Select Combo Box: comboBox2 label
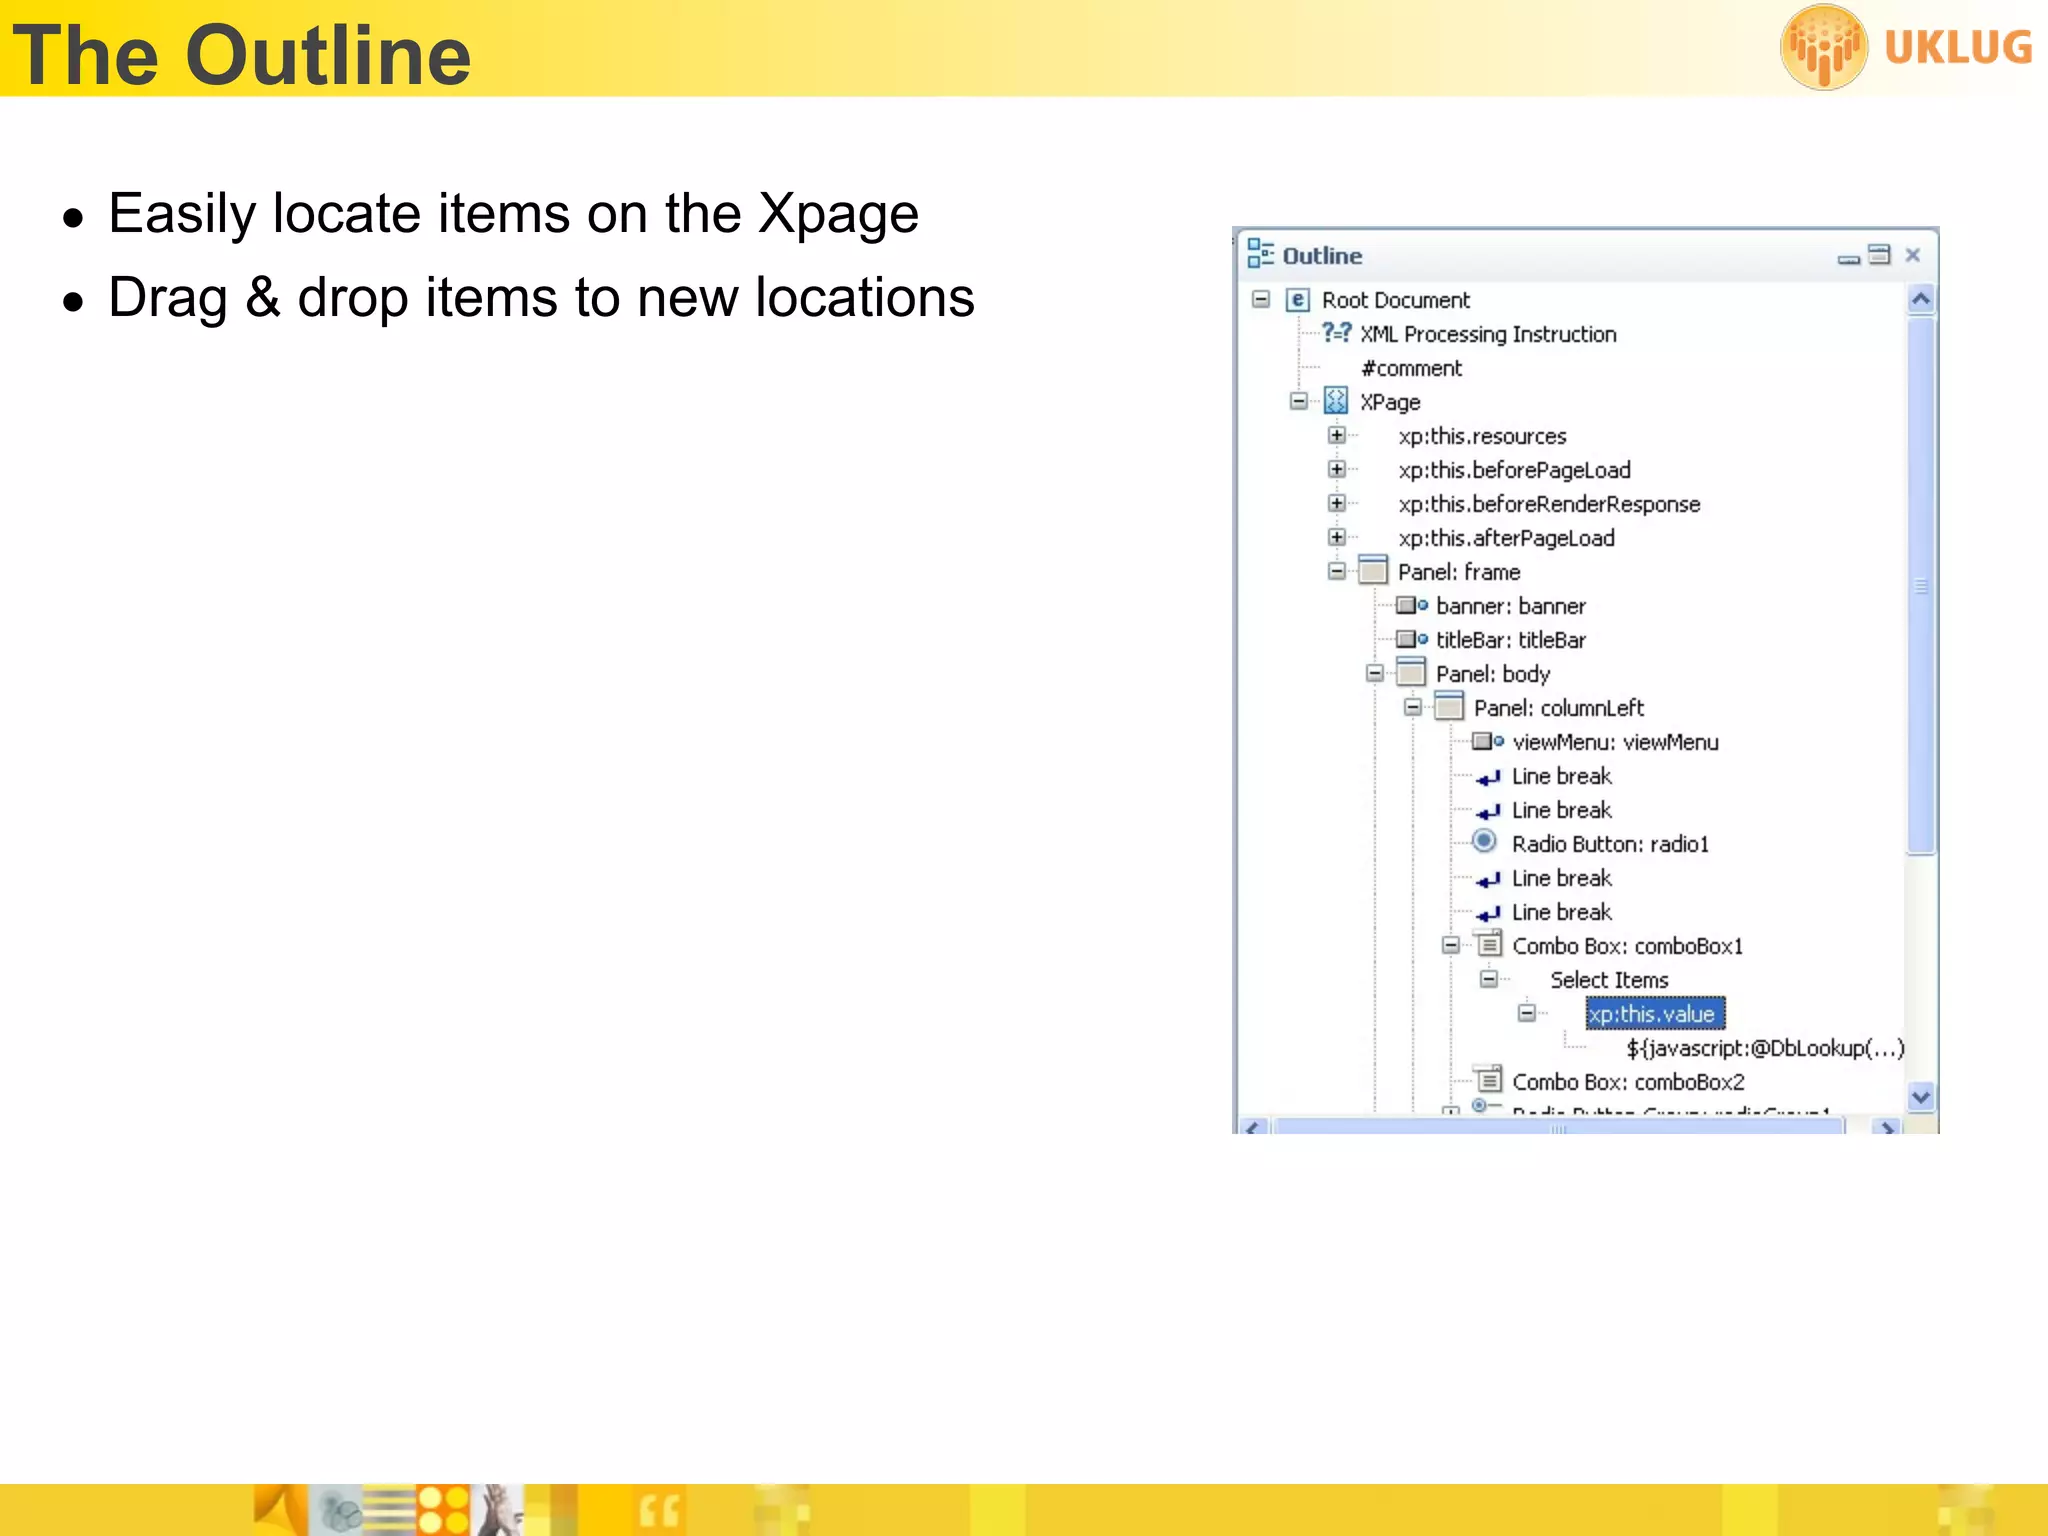The width and height of the screenshot is (2048, 1536). [x=1628, y=1082]
